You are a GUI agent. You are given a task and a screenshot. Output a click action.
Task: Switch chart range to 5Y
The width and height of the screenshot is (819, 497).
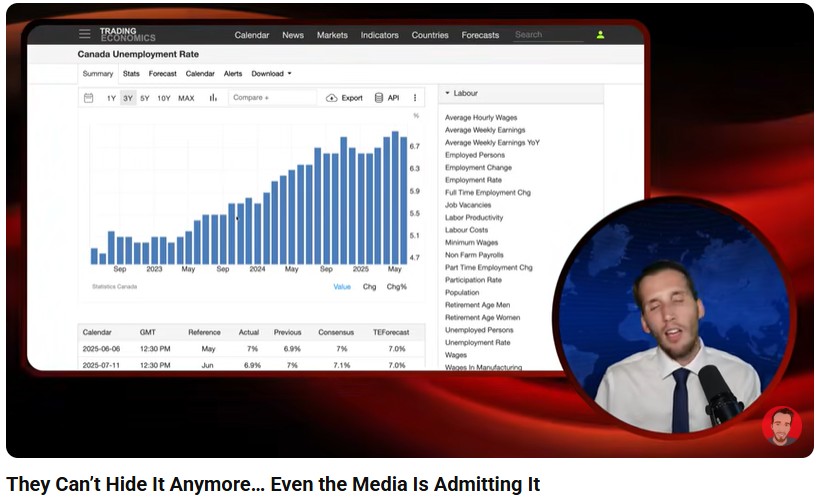click(145, 98)
